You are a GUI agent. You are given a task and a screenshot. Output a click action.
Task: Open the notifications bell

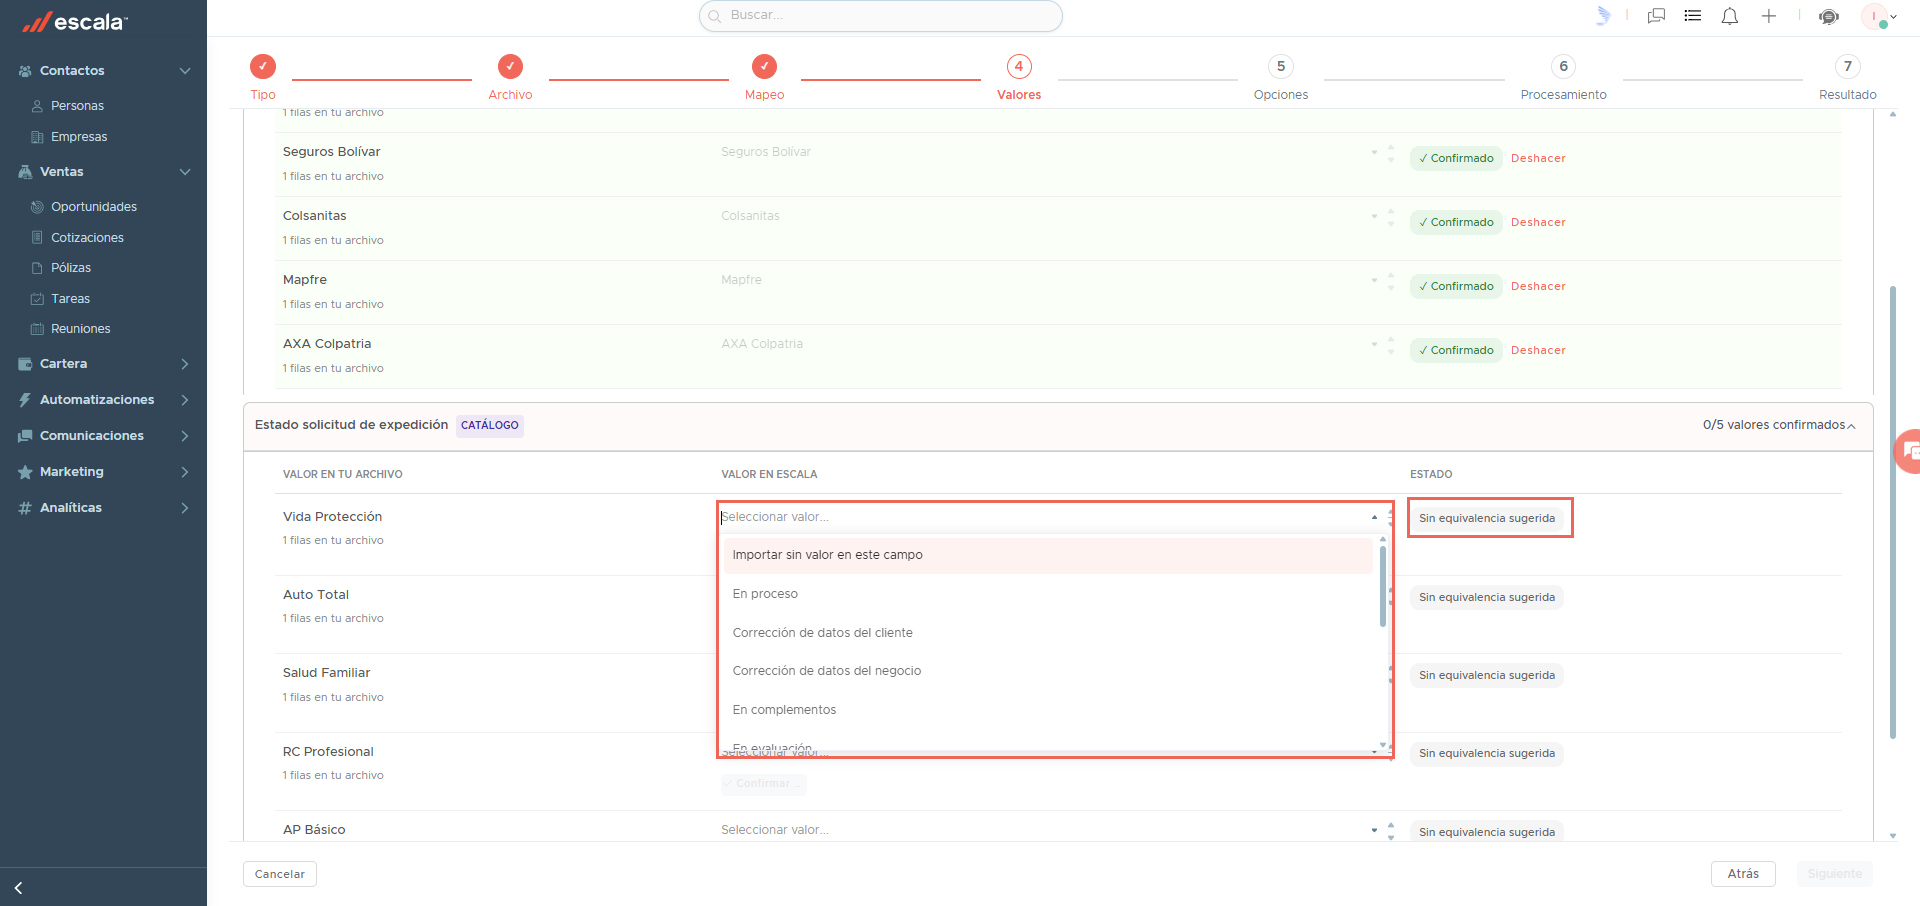(x=1730, y=16)
